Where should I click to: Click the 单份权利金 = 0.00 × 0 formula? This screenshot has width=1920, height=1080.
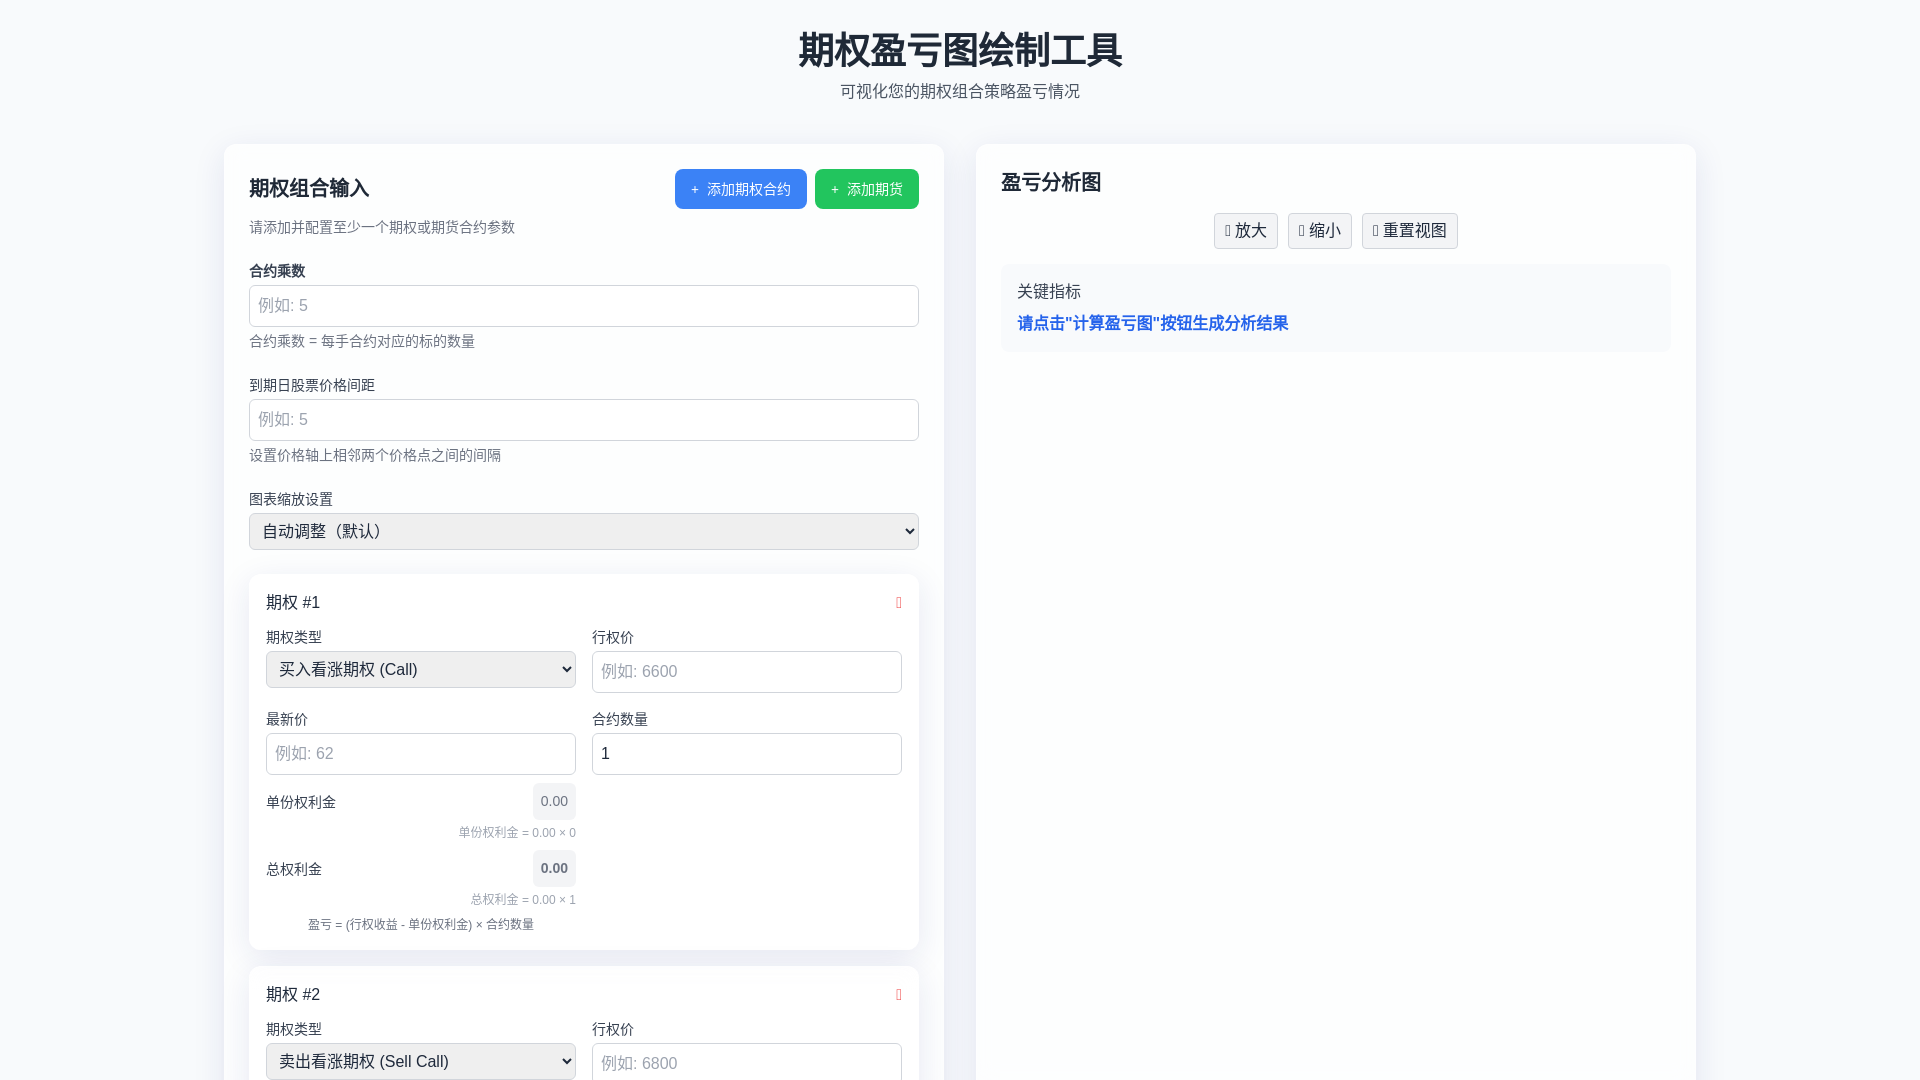(517, 833)
